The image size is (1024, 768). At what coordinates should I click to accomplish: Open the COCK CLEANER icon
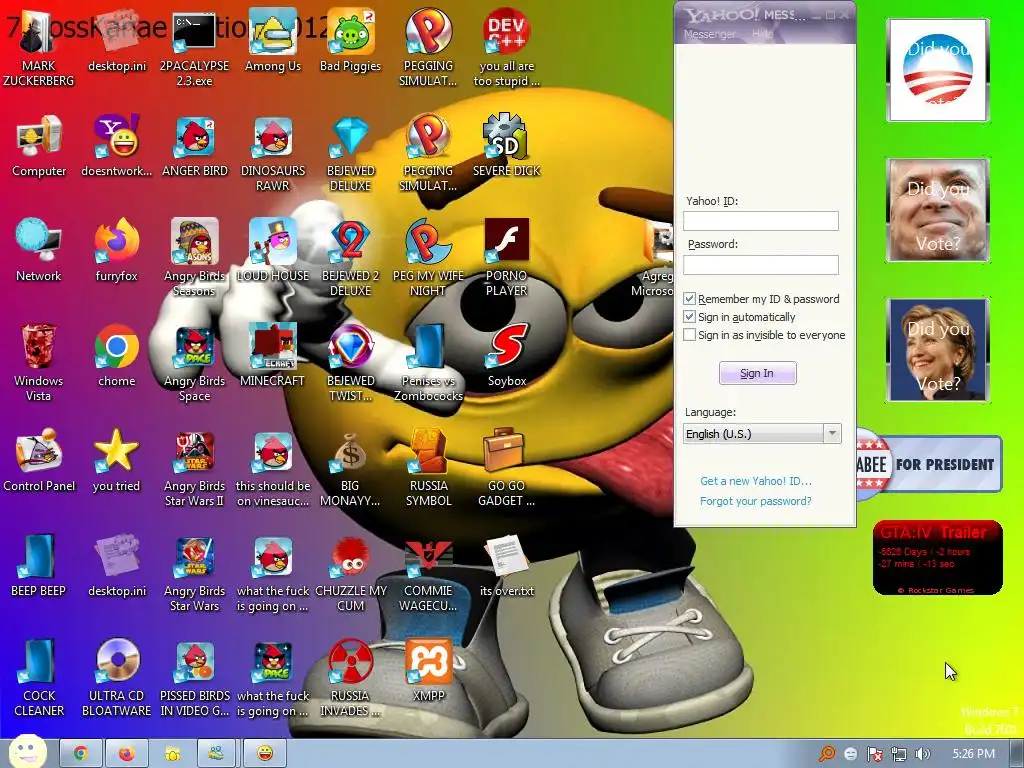click(x=39, y=678)
